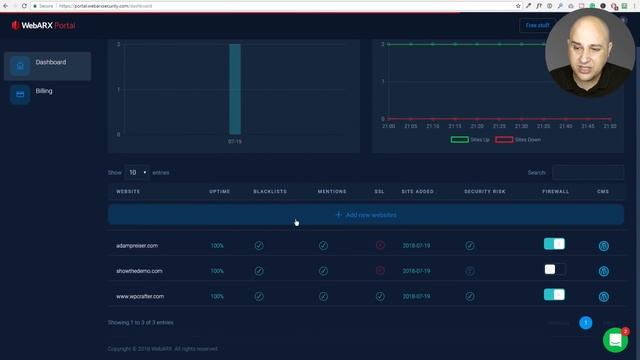Sort table by Mentions column
640x360 pixels.
[x=332, y=191]
